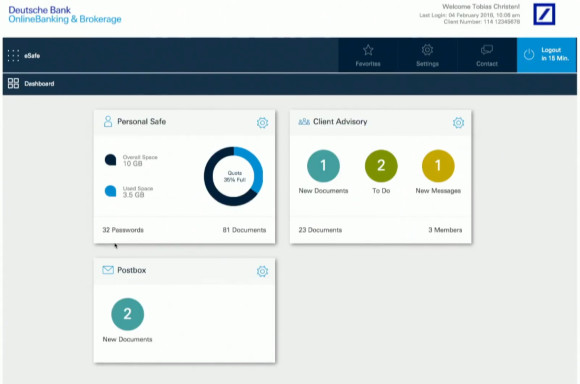Screen dimensions: 580x384
Task: Click the Personal Safe person icon
Action: tap(108, 121)
